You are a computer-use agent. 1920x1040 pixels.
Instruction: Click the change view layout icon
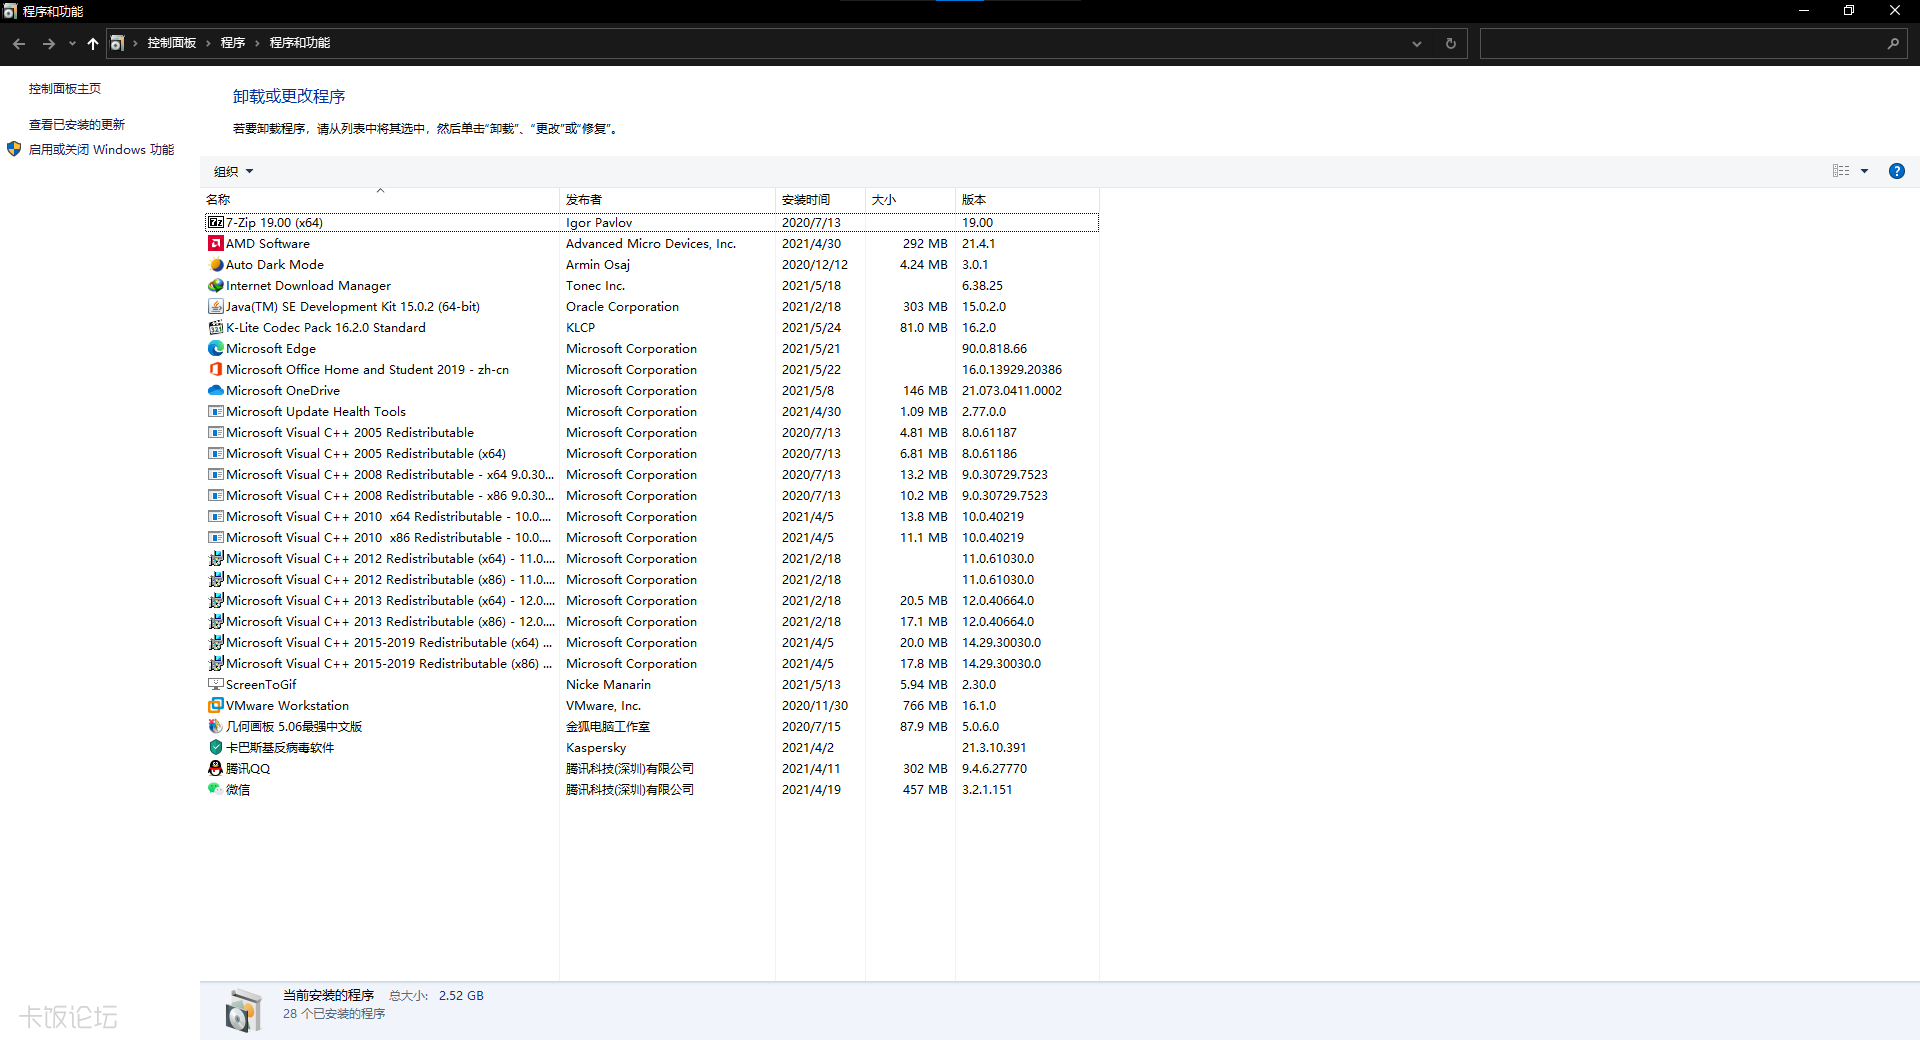(x=1841, y=171)
